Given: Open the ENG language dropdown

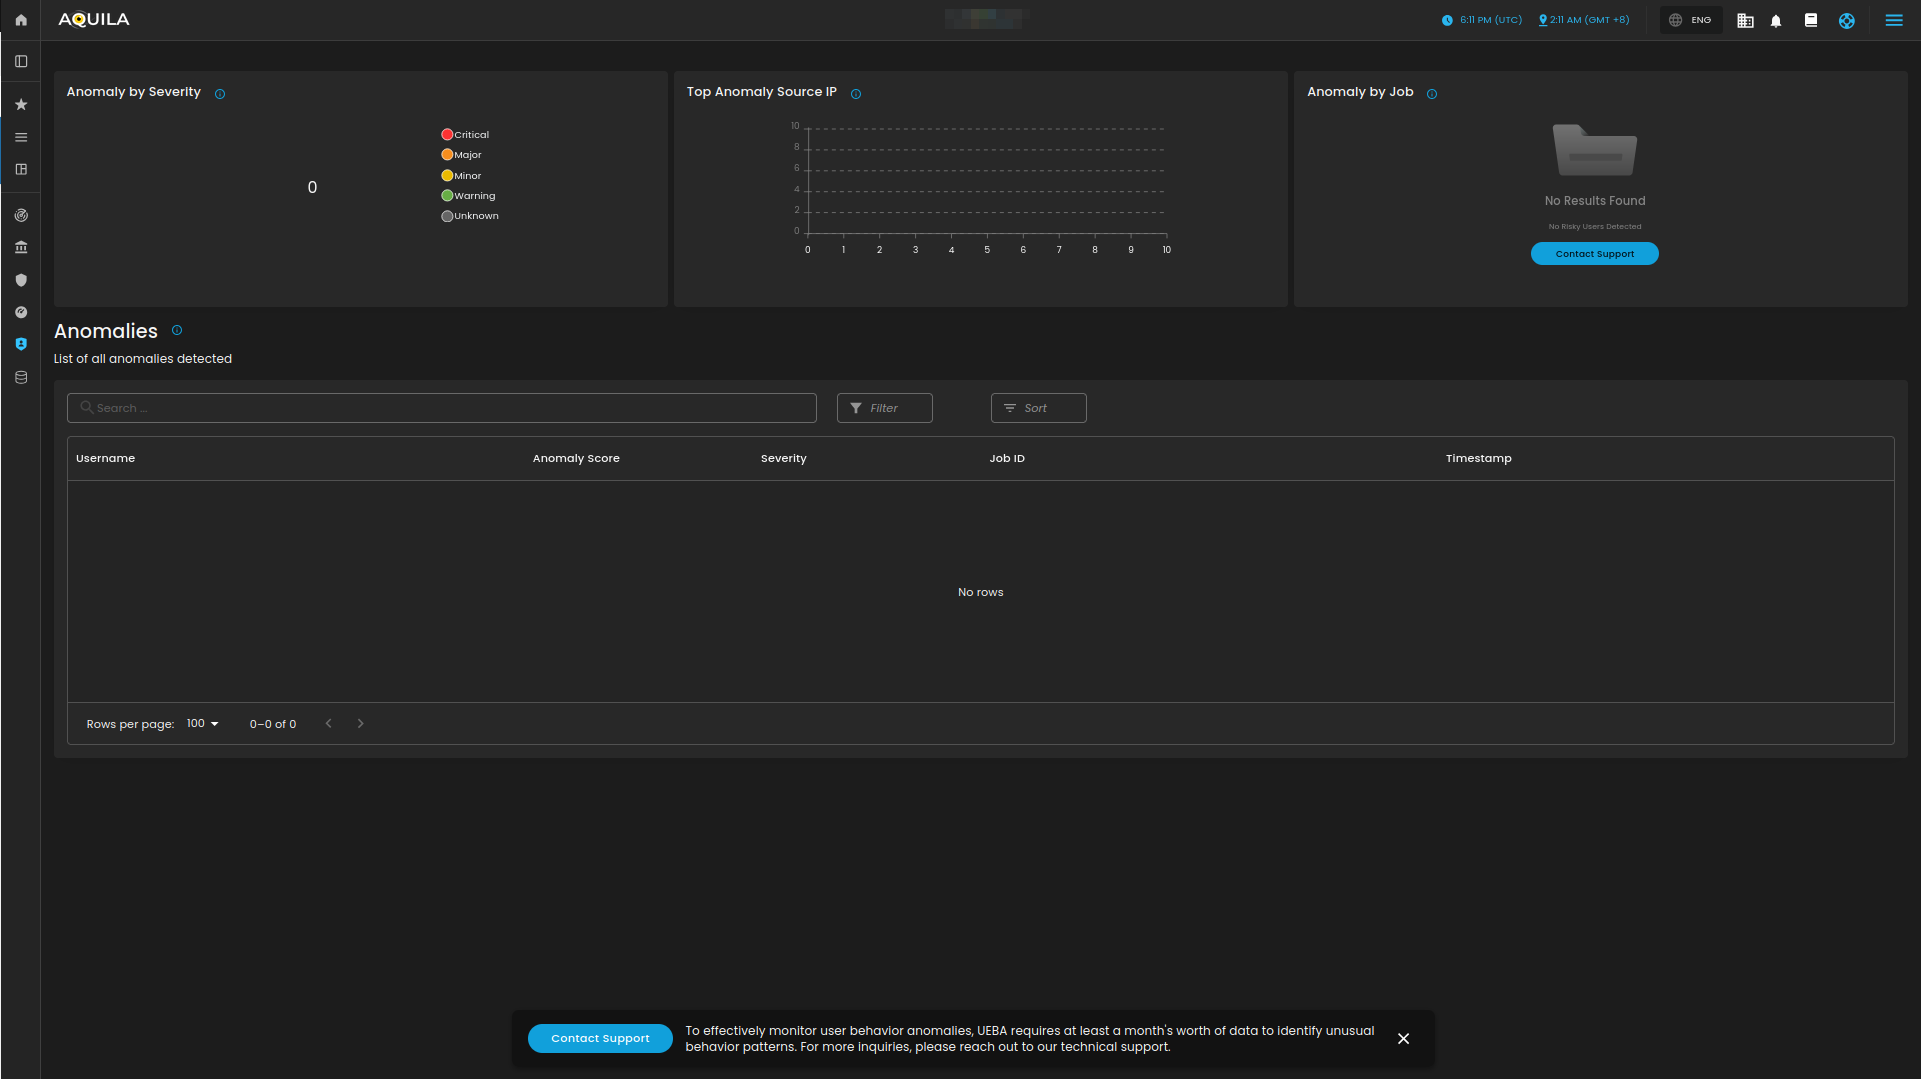Looking at the screenshot, I should tap(1691, 20).
